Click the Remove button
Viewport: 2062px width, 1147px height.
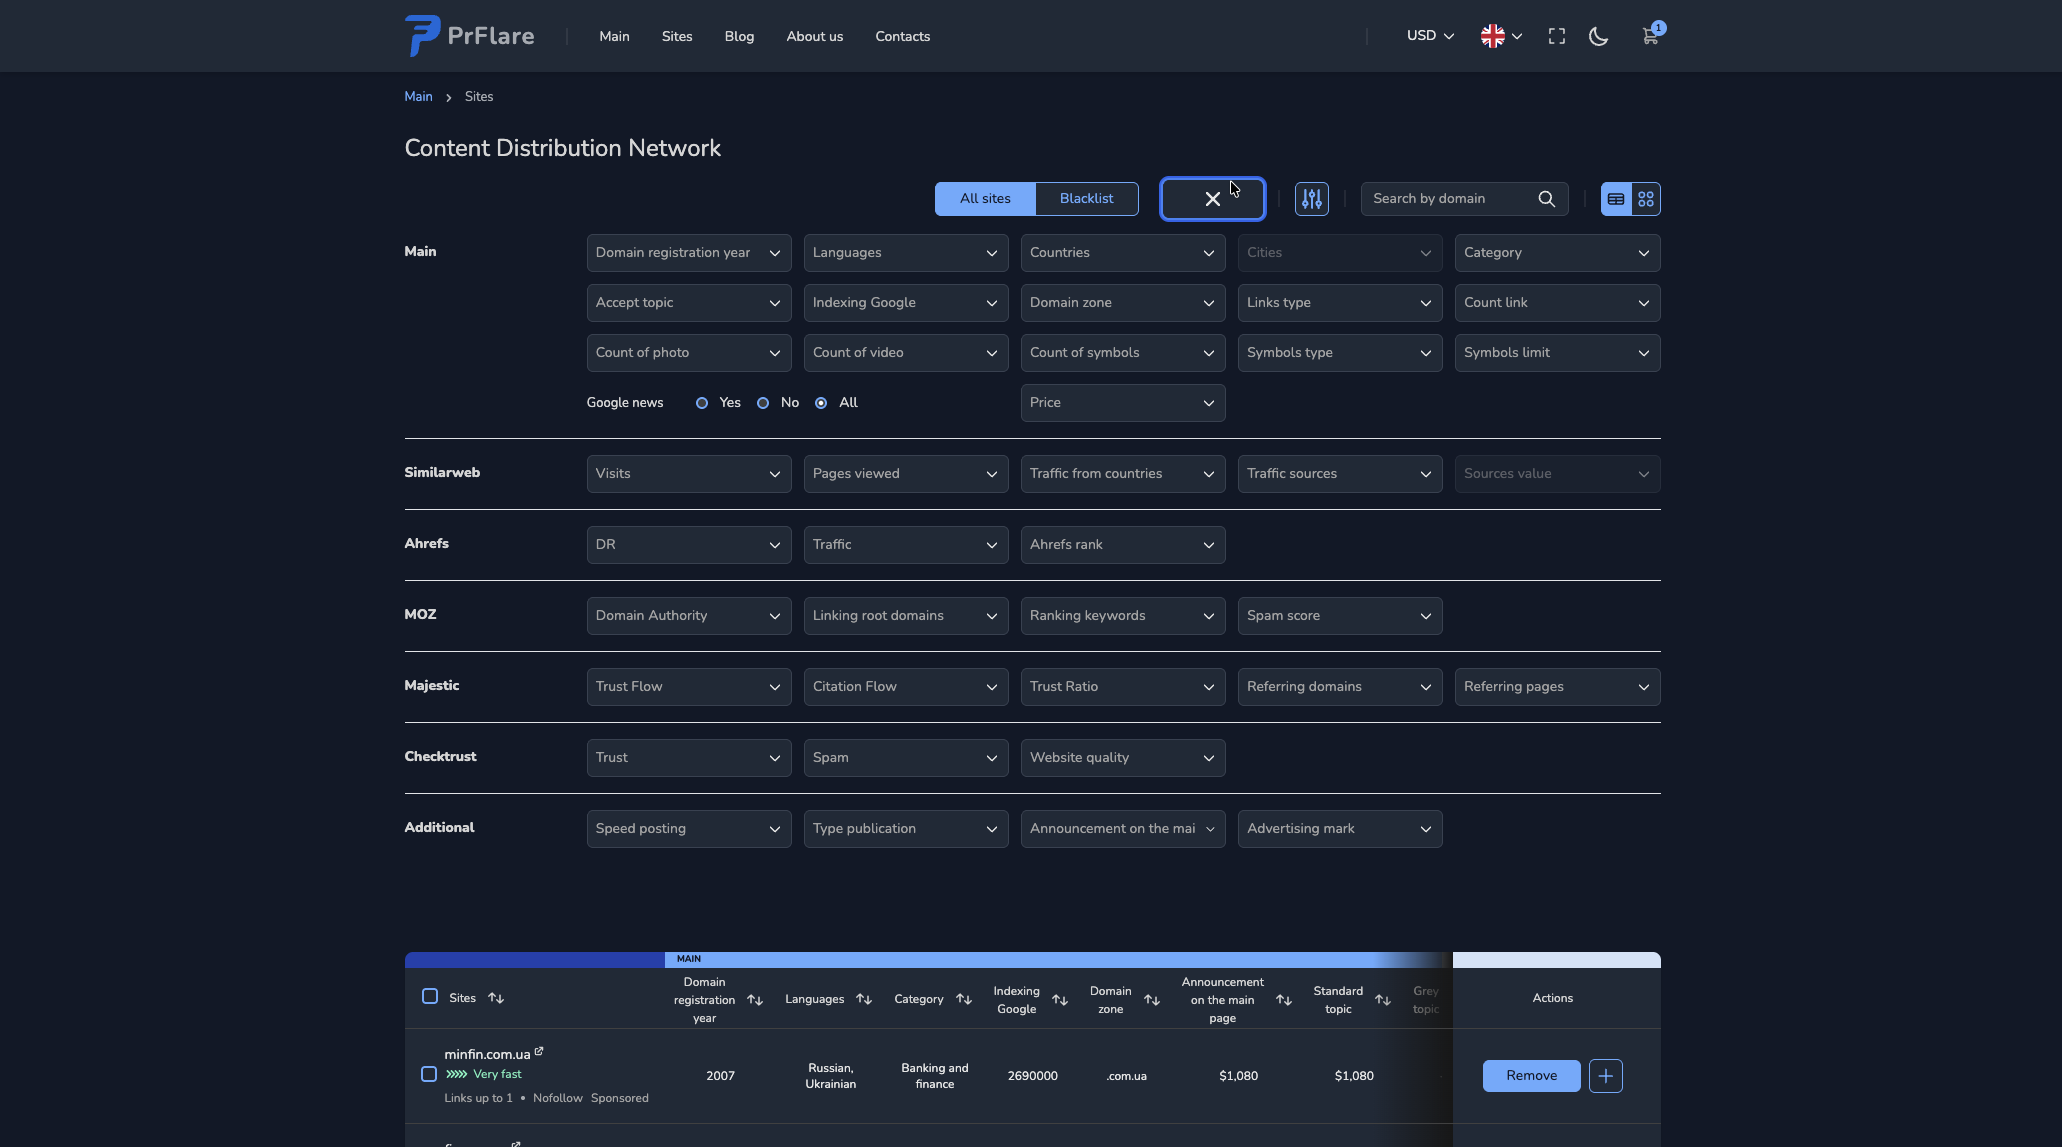pos(1531,1076)
